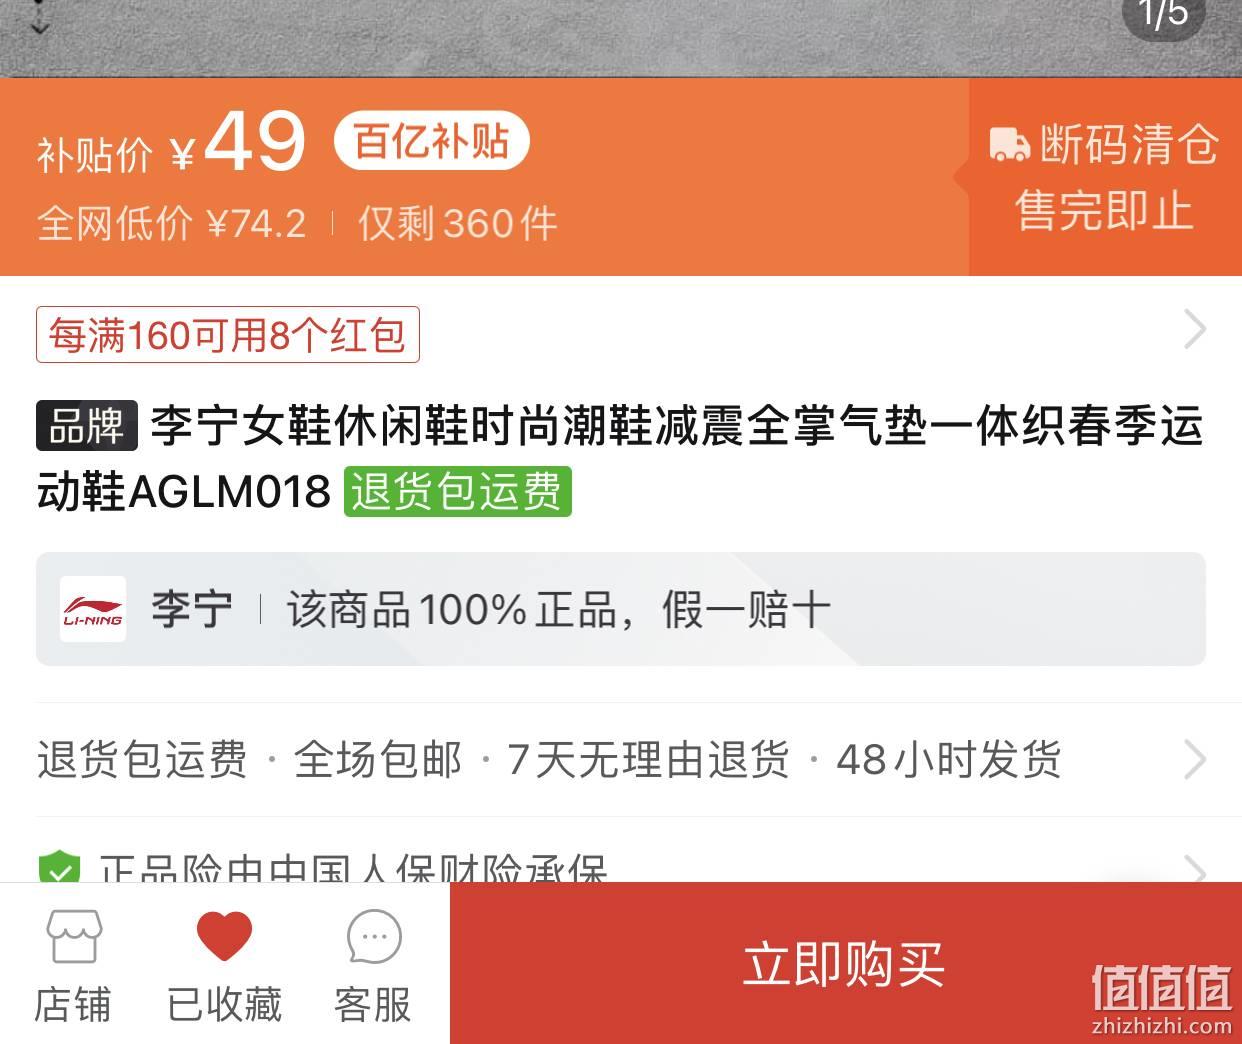Screen dimensions: 1242x1044
Task: Tap the green shield 正品险 icon
Action: click(59, 867)
